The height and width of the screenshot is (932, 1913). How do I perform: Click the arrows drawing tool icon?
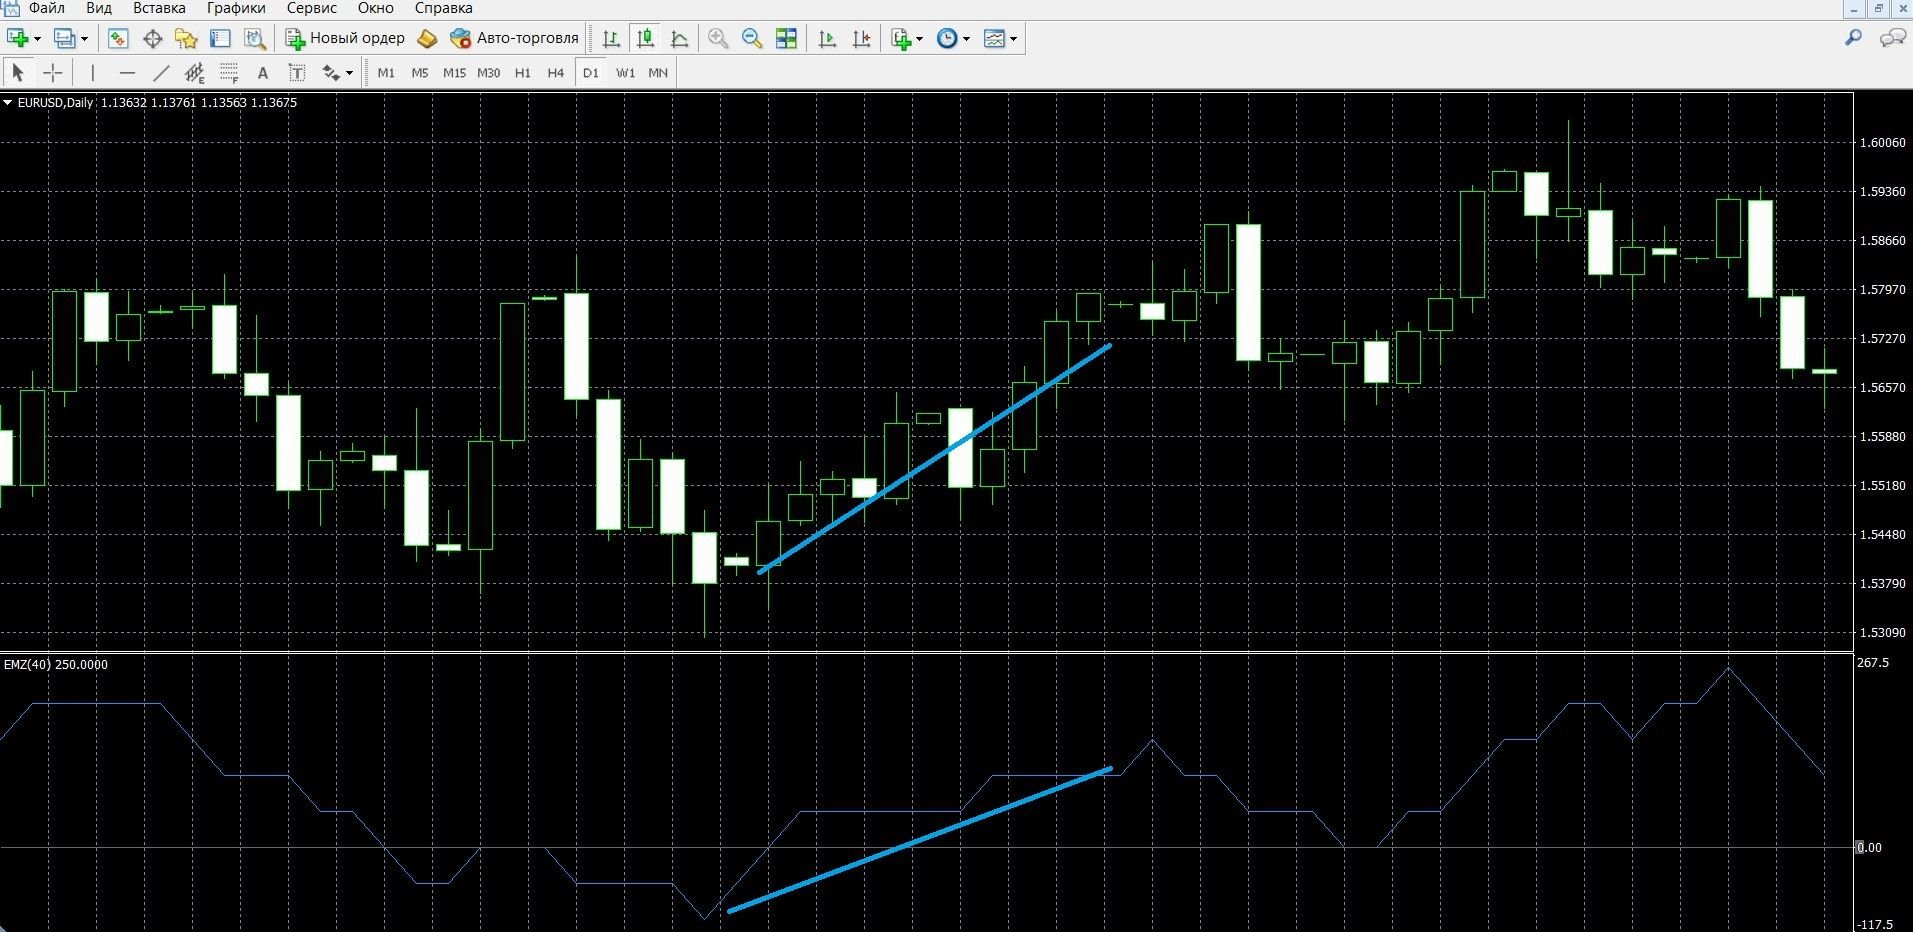pos(331,73)
